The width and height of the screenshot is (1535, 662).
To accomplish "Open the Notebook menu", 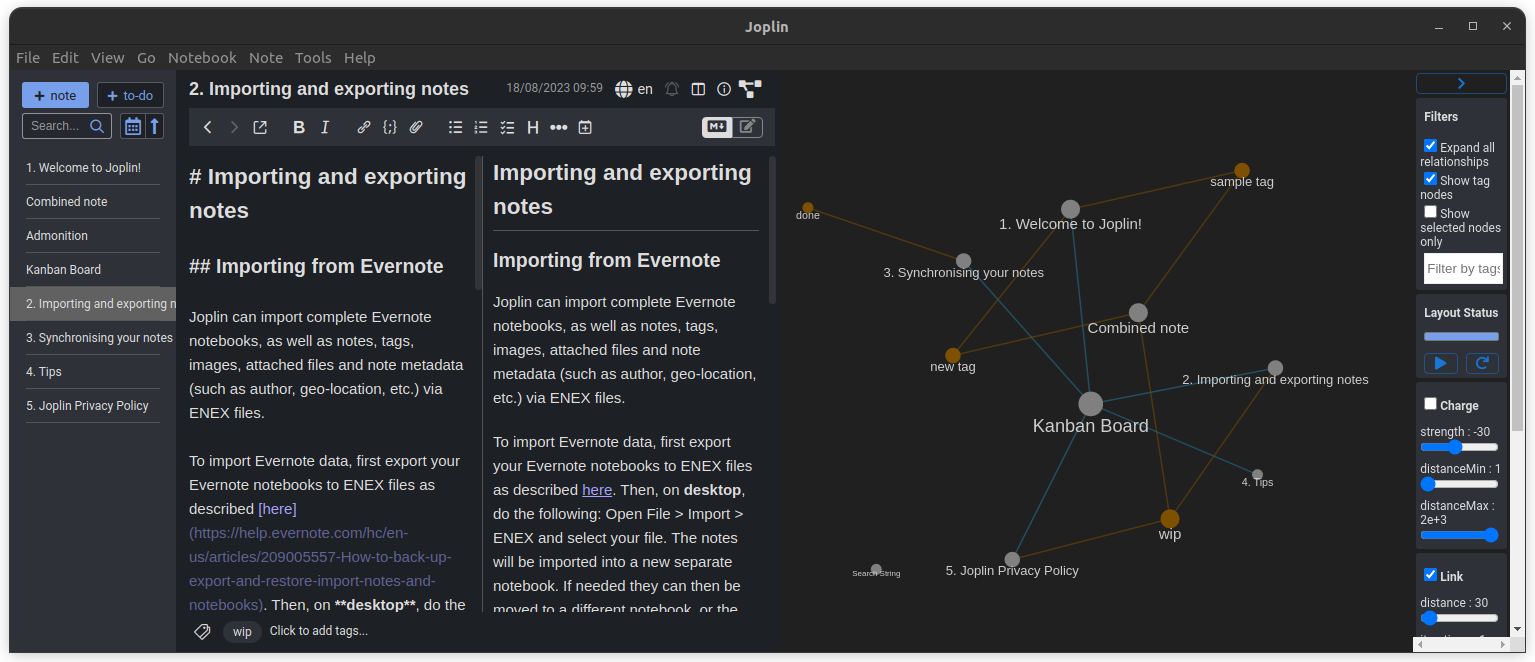I will (202, 58).
